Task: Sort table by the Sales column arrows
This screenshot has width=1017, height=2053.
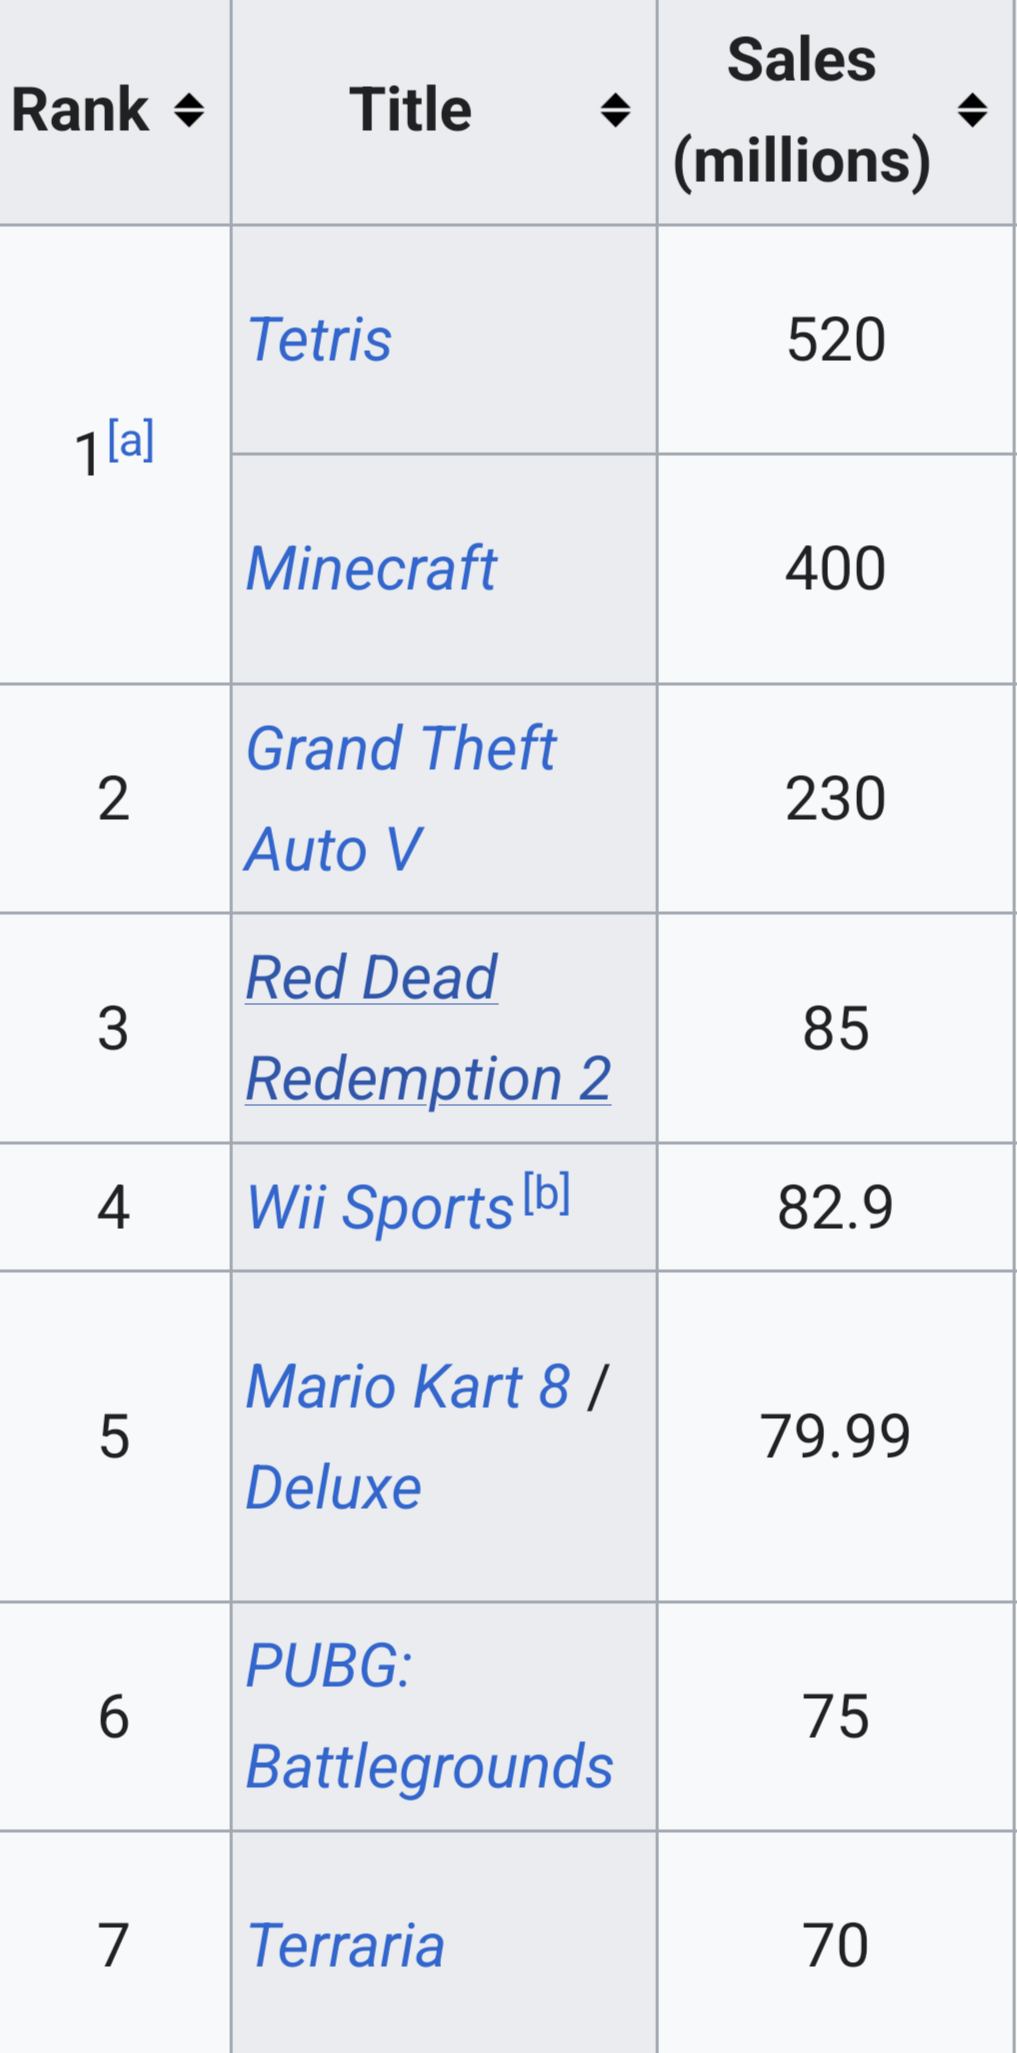Action: coord(972,110)
